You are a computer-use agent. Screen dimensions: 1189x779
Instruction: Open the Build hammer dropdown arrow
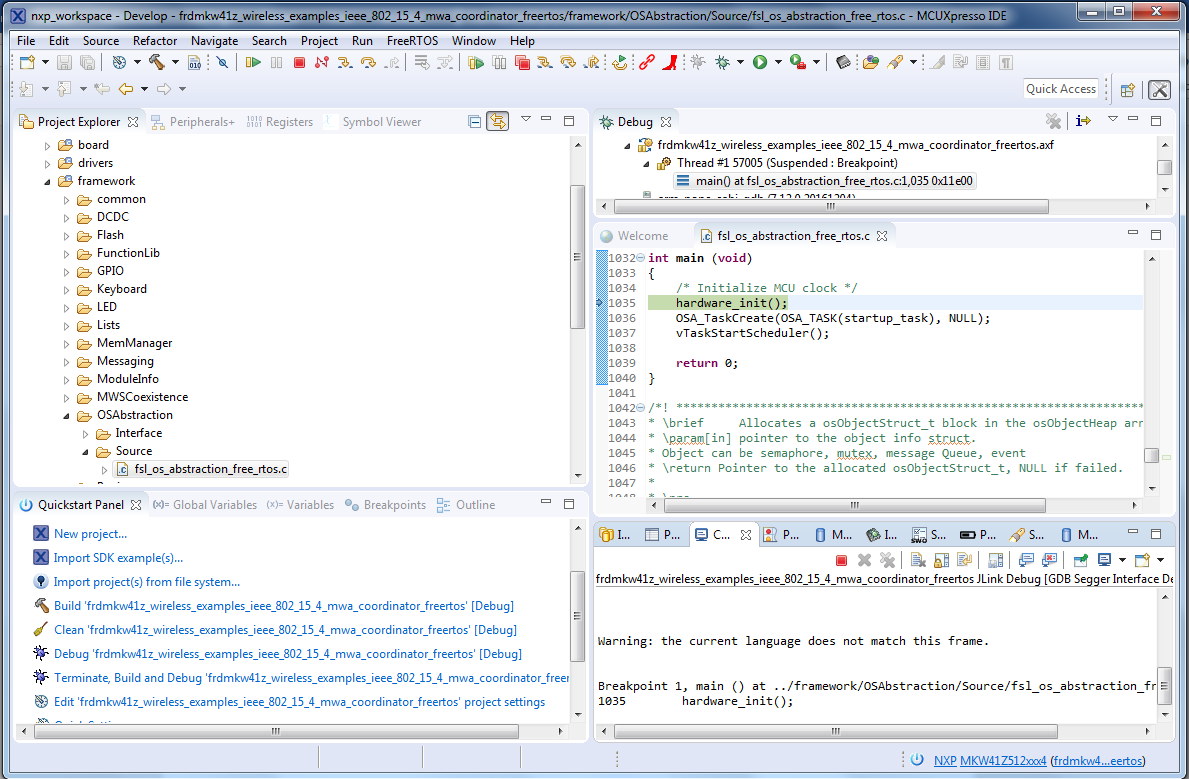pos(175,63)
